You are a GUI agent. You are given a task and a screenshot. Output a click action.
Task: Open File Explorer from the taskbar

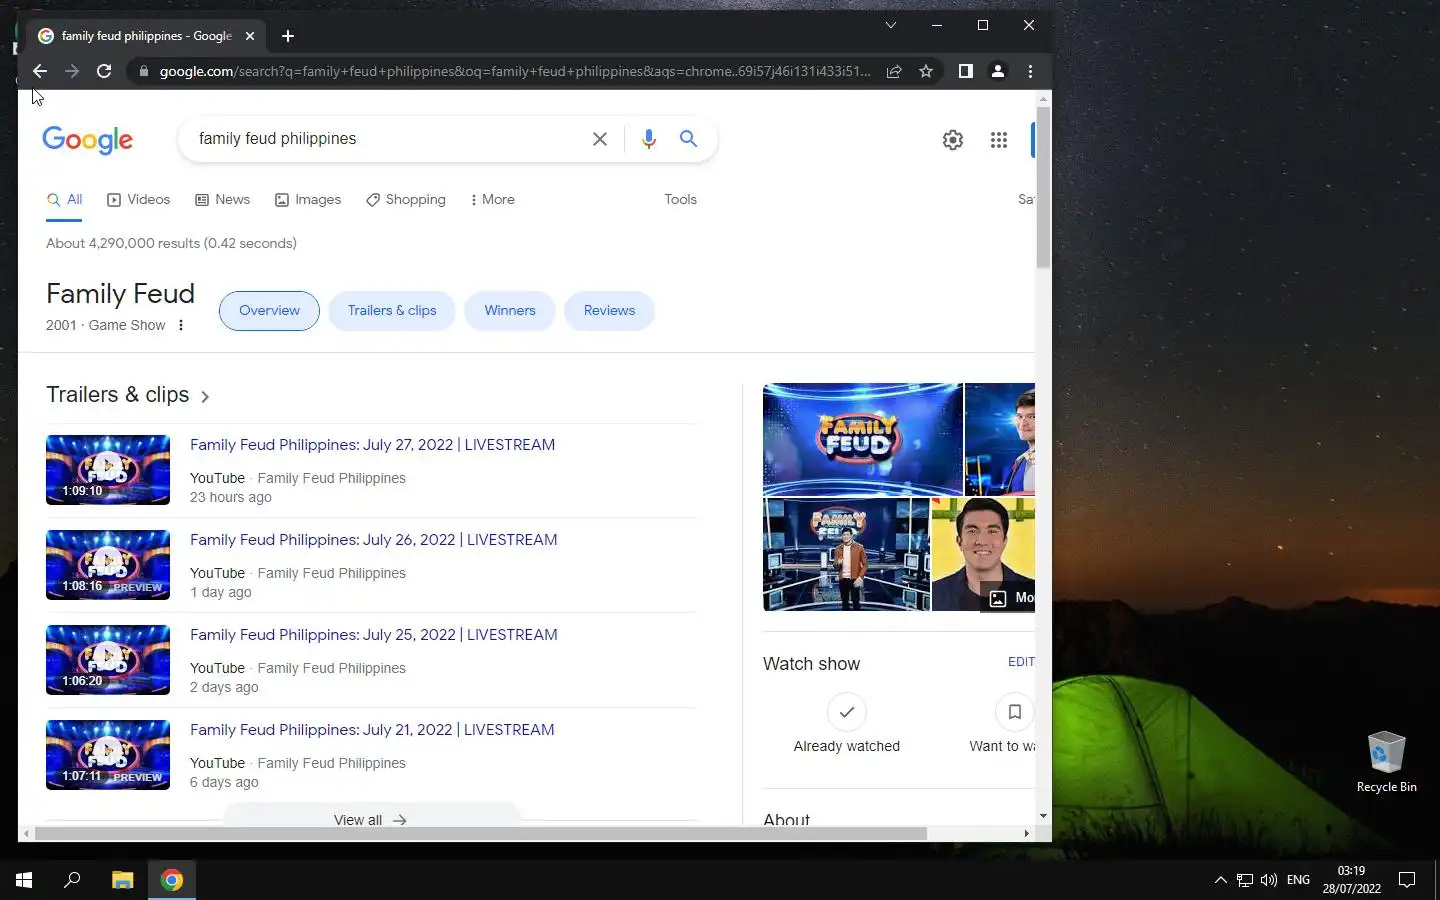click(x=122, y=880)
